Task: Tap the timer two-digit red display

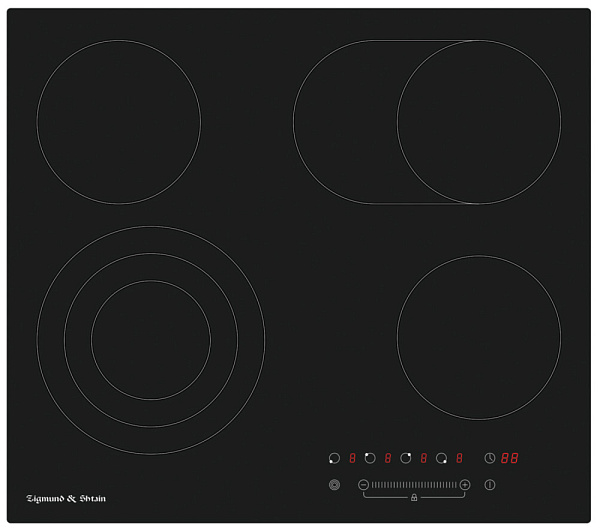Action: pyautogui.click(x=510, y=458)
